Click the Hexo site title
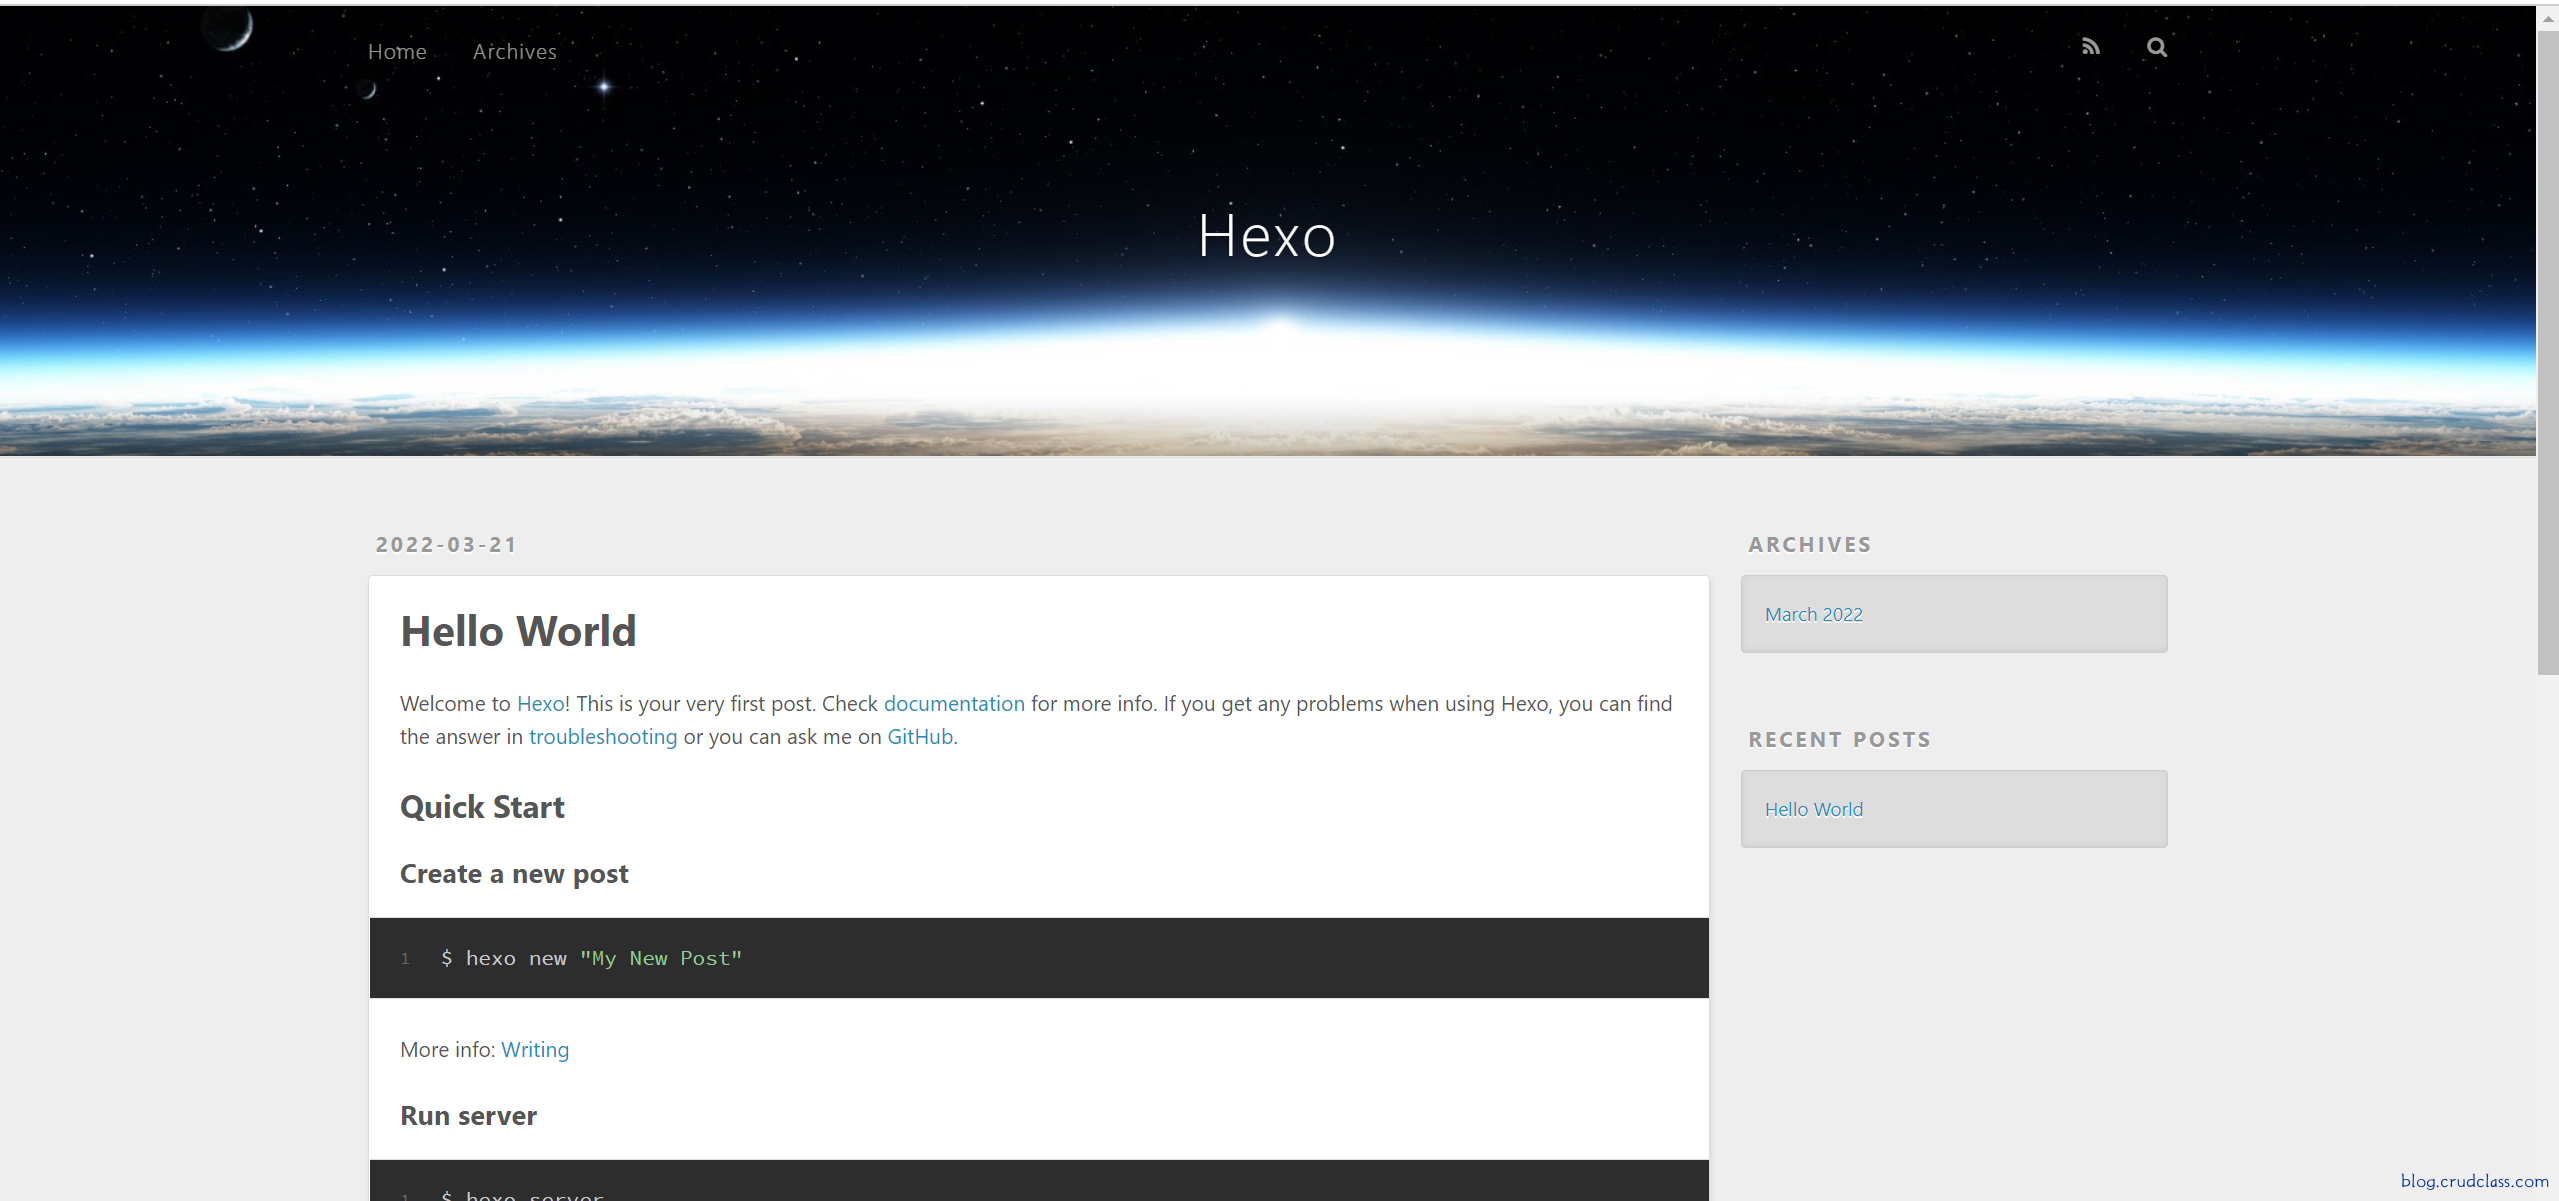Screen dimensions: 2559x1201 (1266, 237)
